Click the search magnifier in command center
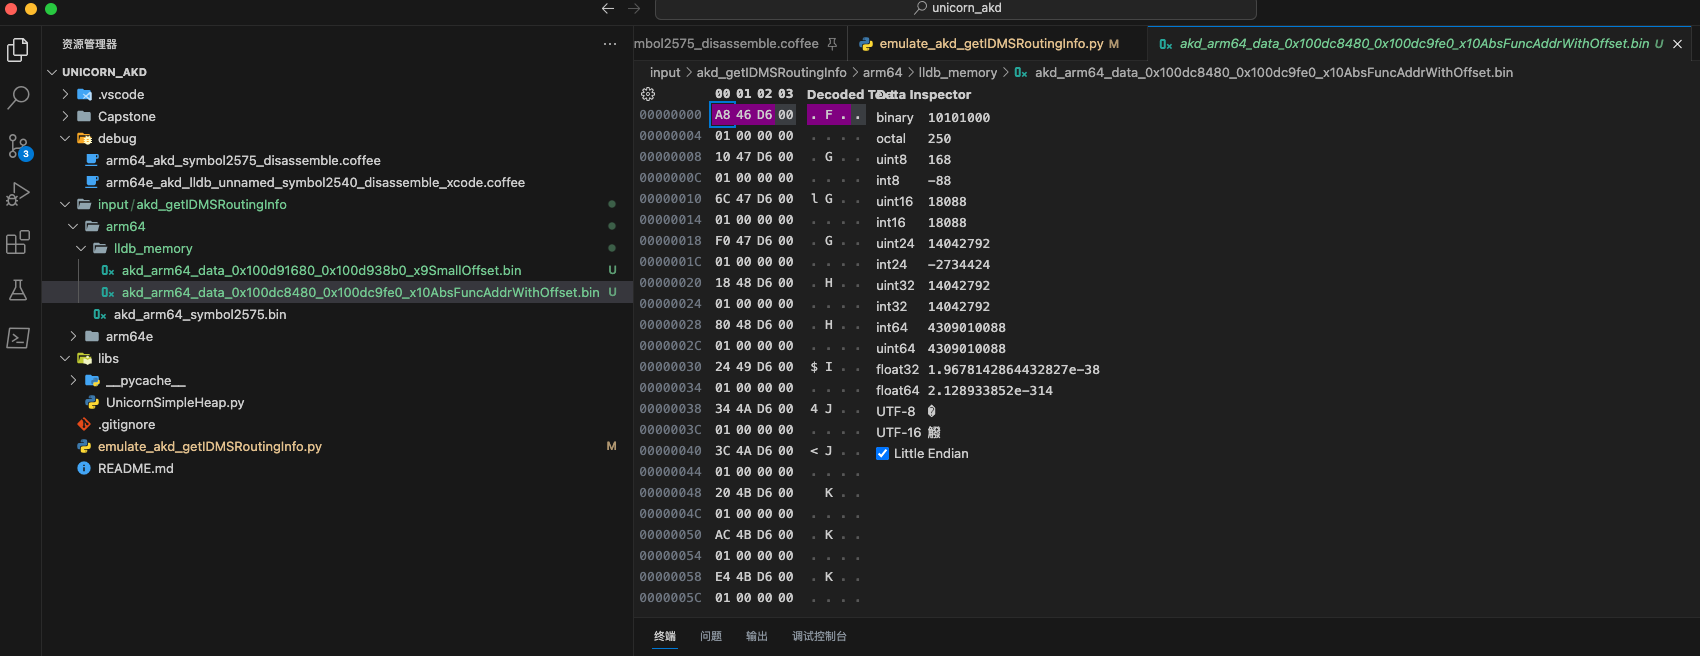This screenshot has height=656, width=1700. pyautogui.click(x=921, y=8)
